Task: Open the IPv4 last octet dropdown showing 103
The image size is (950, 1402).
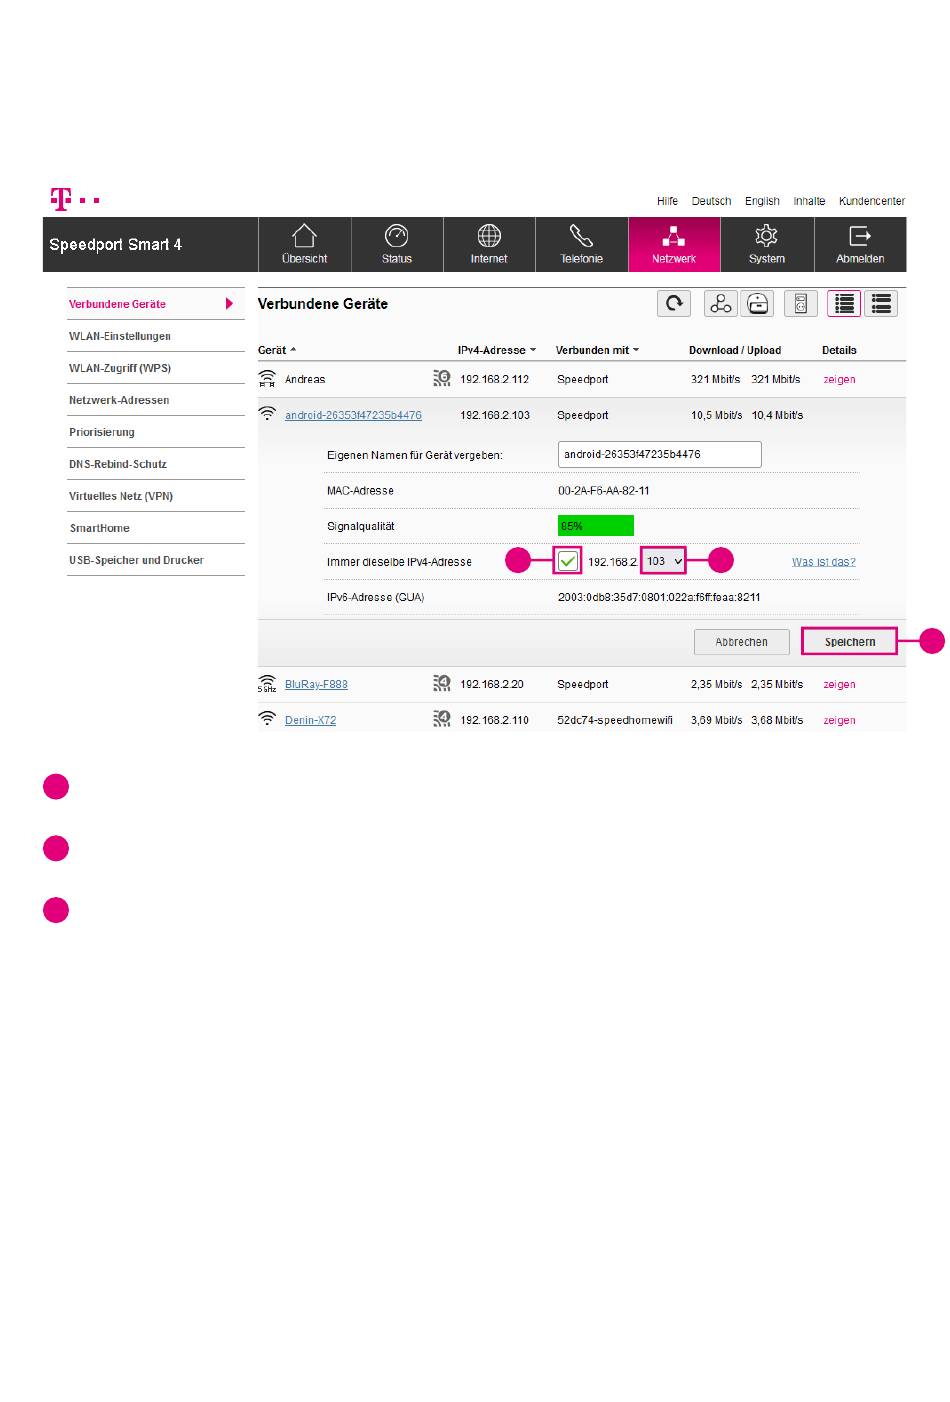Action: (664, 561)
